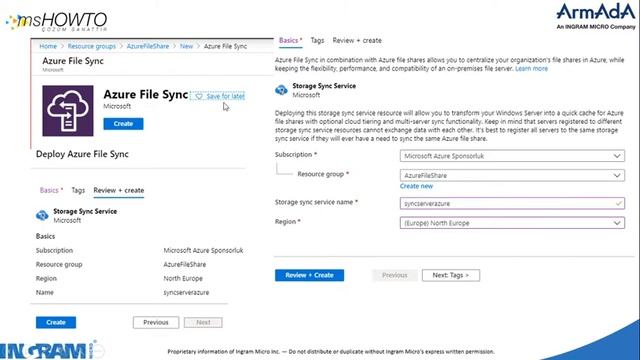The width and height of the screenshot is (640, 360).
Task: Click the Storage Sync Service icon in the review panel
Action: pyautogui.click(x=42, y=215)
